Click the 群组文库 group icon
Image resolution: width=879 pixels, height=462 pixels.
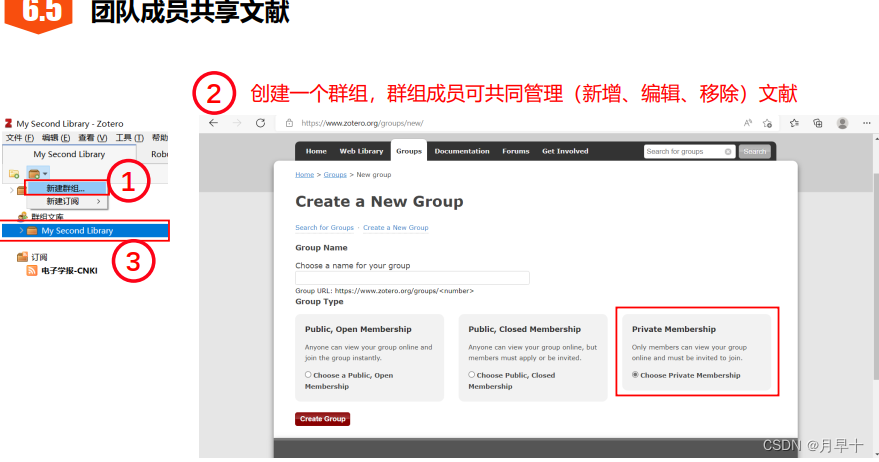pyautogui.click(x=22, y=217)
